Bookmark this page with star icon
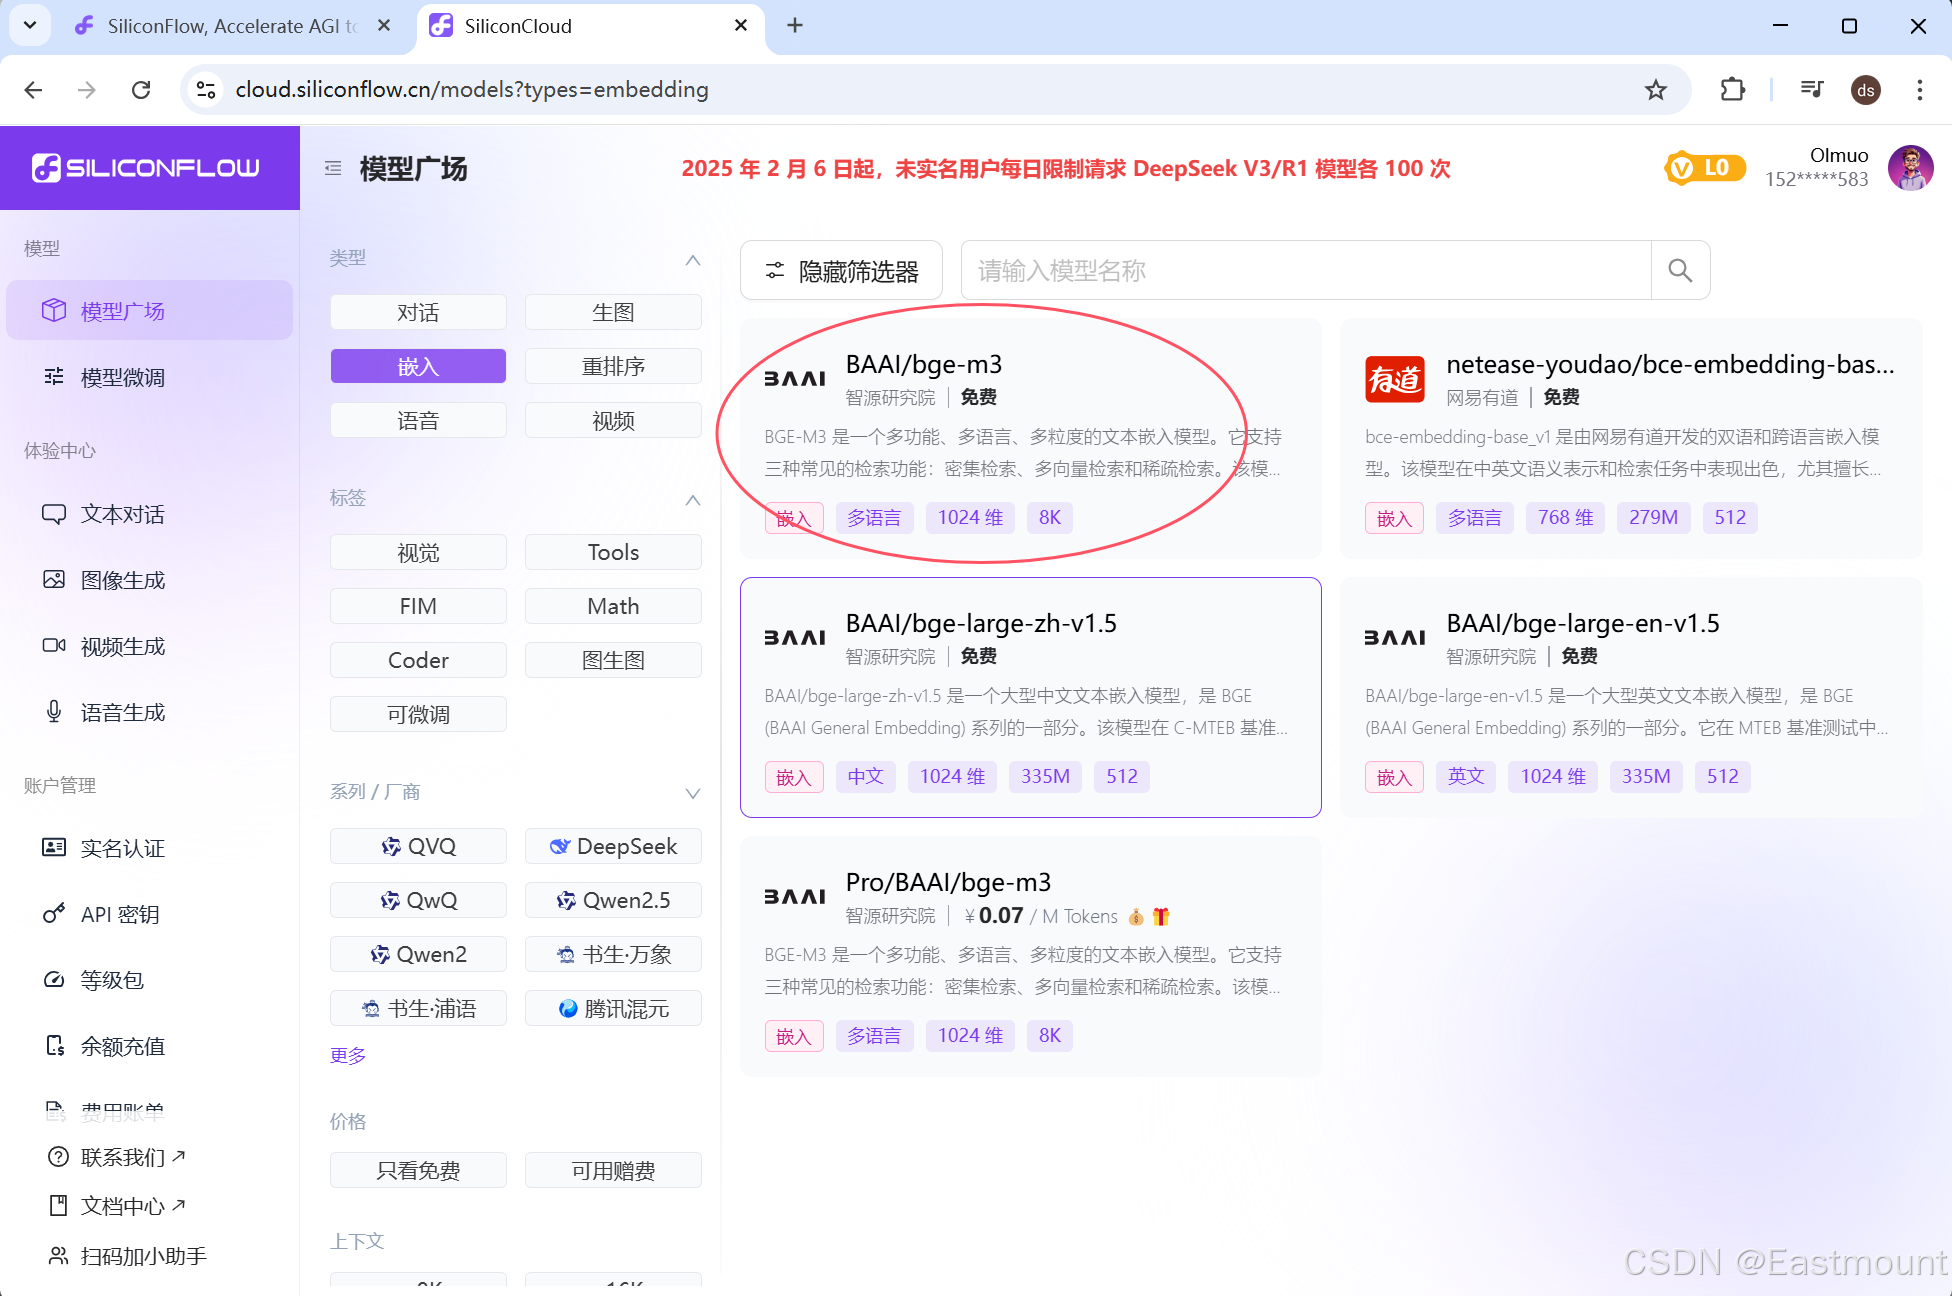Screen dimensions: 1952x1296 tap(1656, 90)
